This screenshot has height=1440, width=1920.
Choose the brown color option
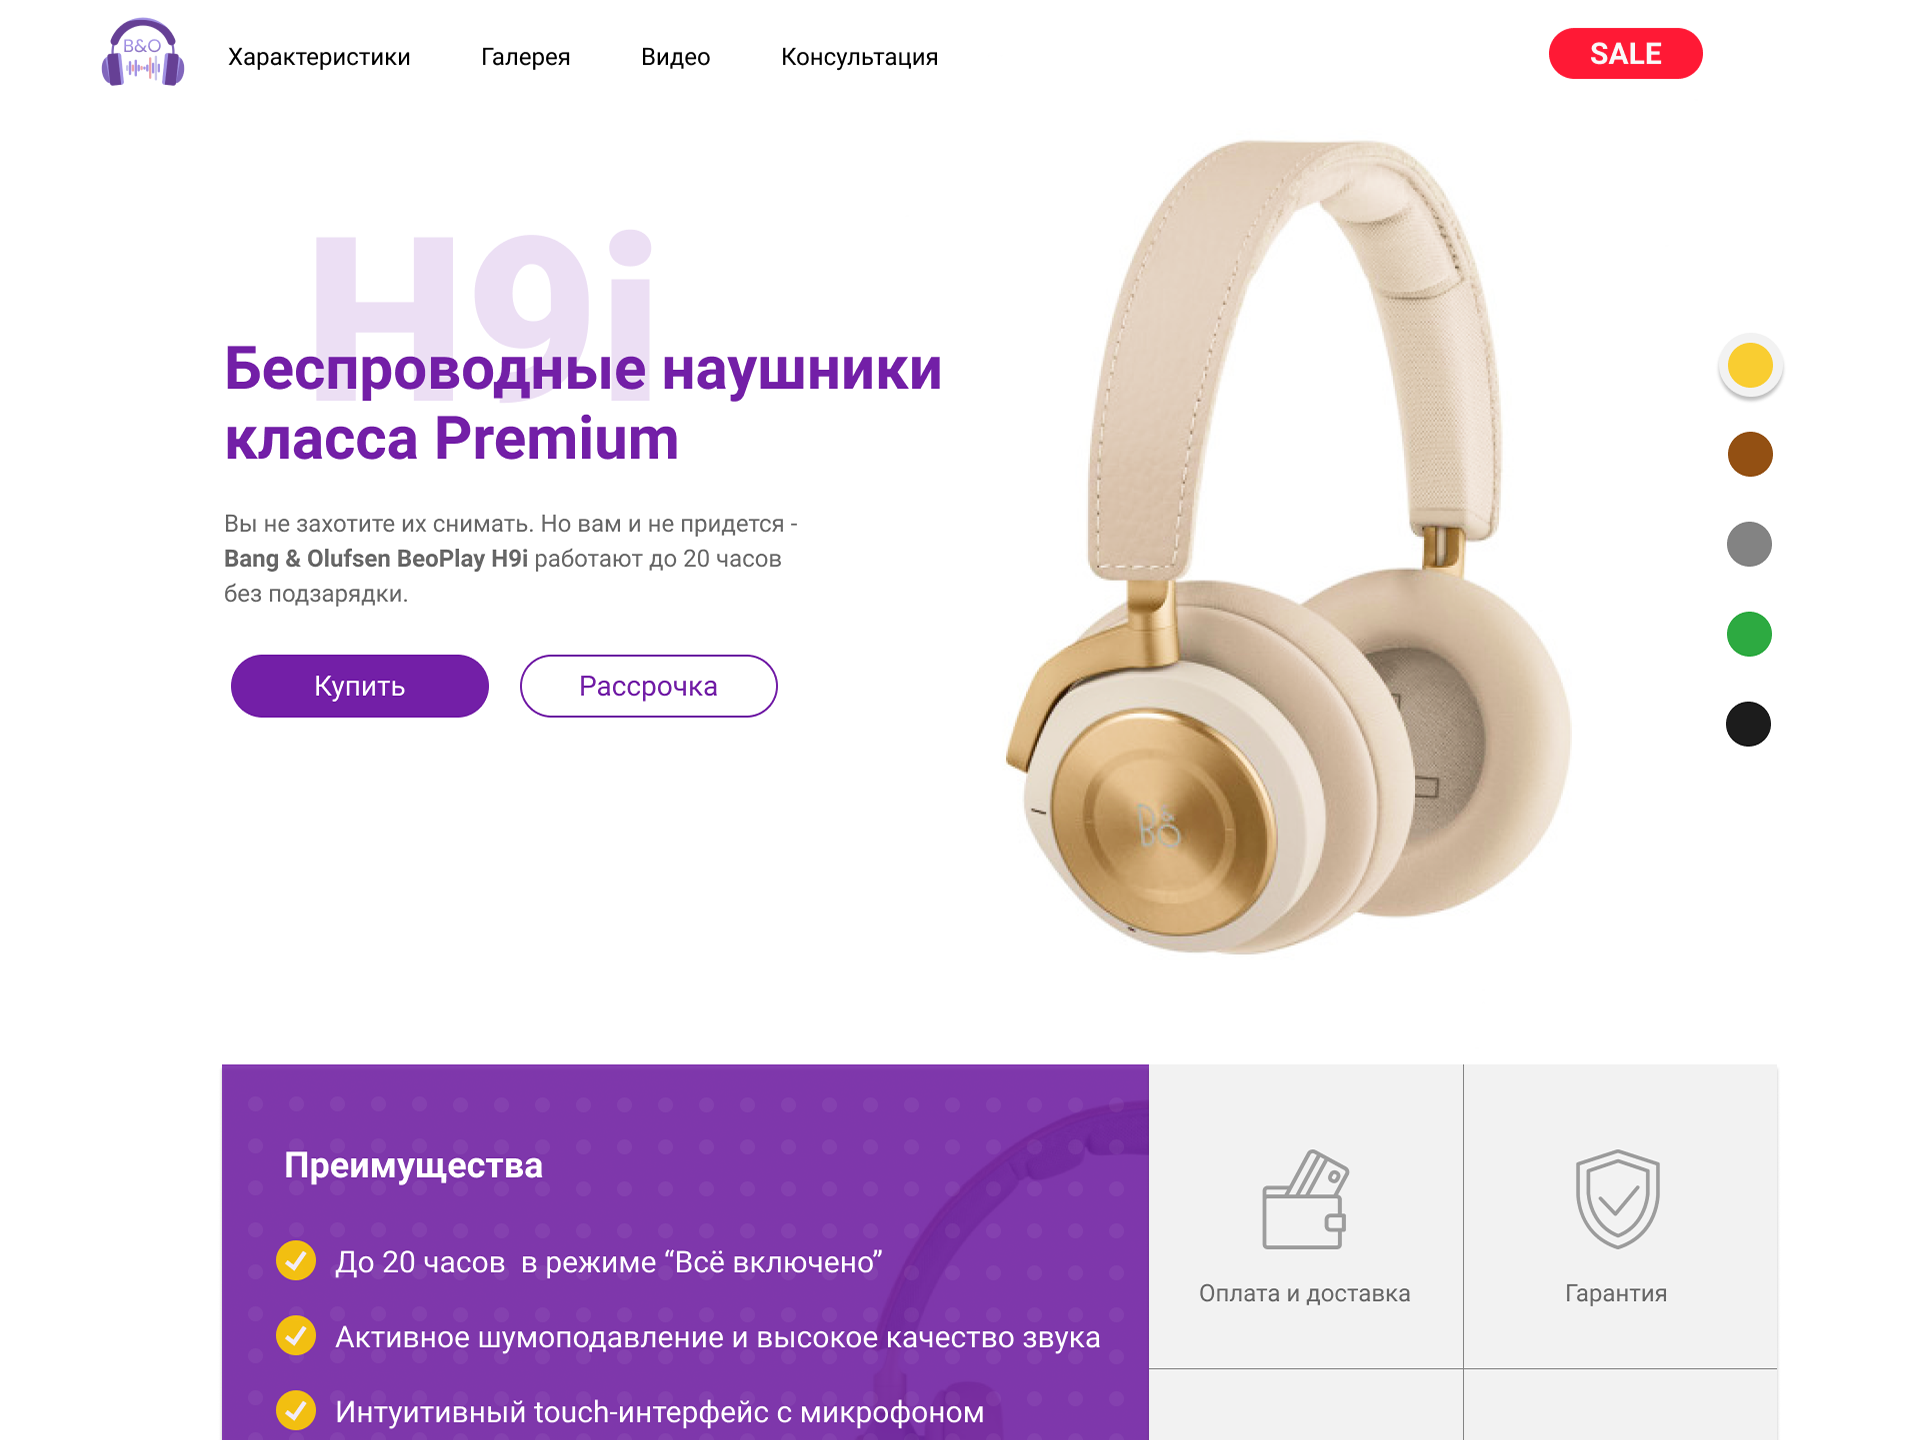click(1750, 454)
